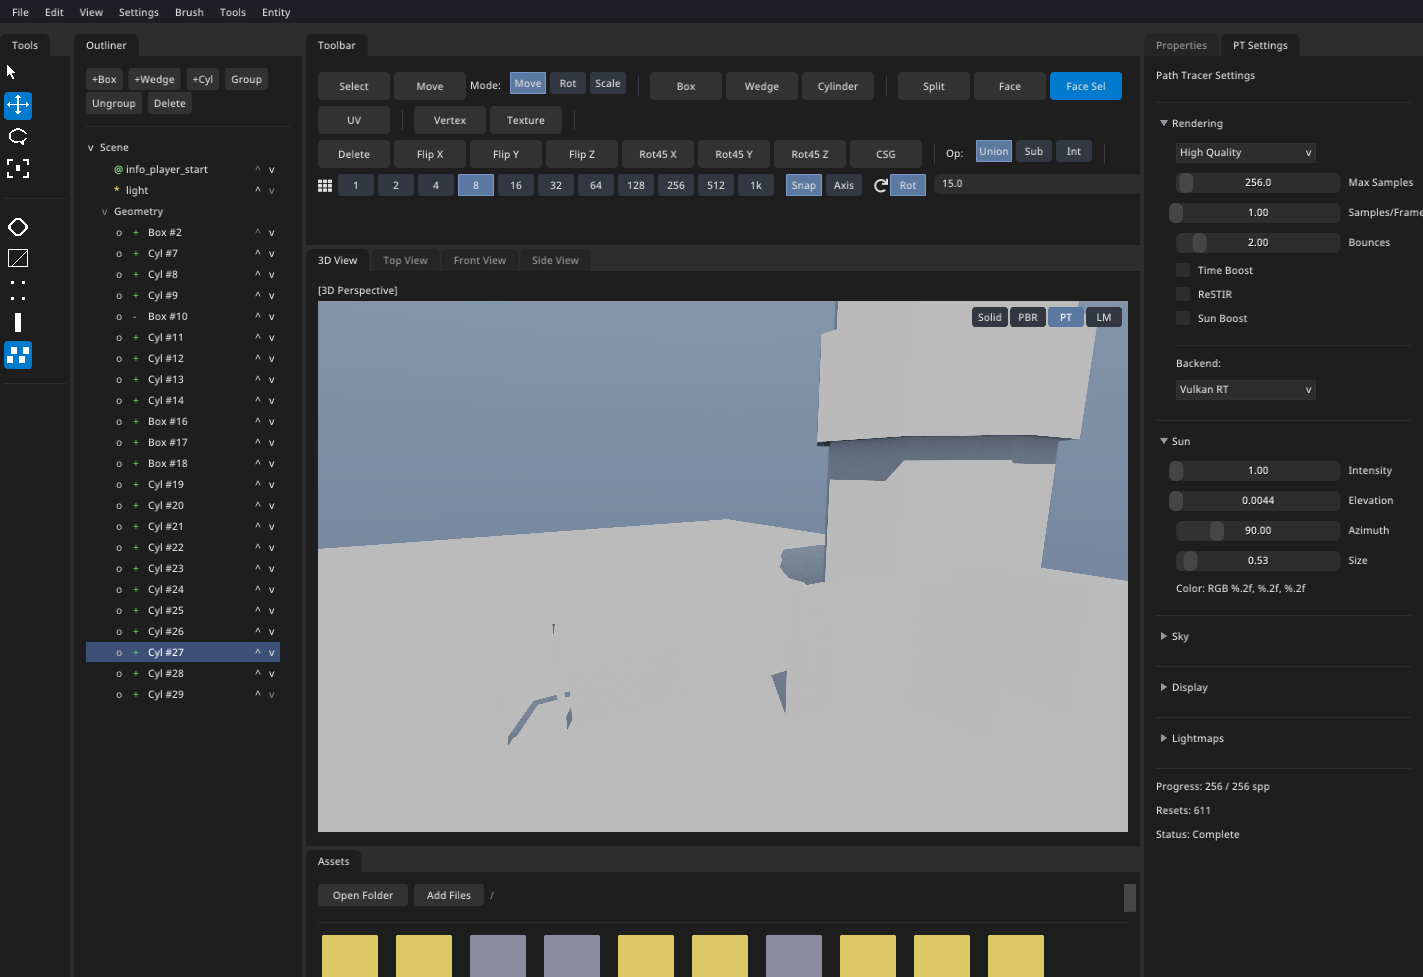Open the High Quality preset dropdown
The image size is (1423, 977).
point(1245,153)
